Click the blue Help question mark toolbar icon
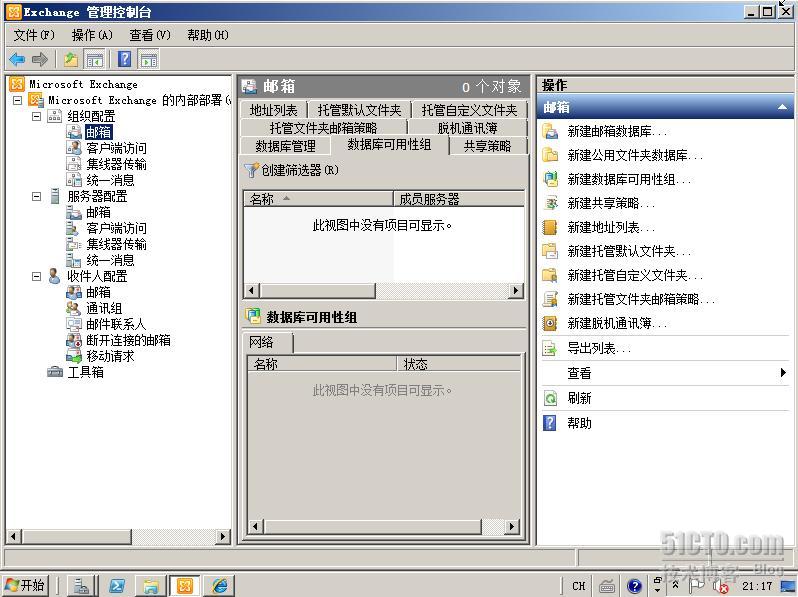Viewport: 798px width, 597px height. coord(125,60)
